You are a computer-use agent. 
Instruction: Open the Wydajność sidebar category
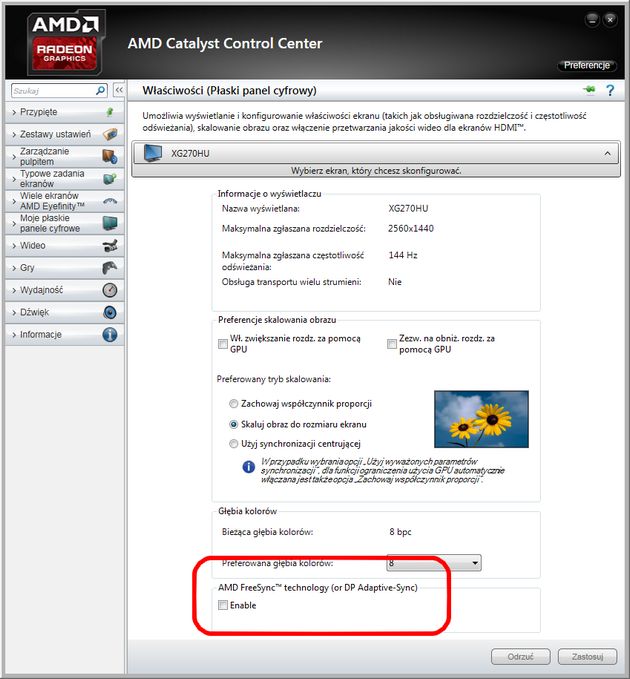pos(64,290)
